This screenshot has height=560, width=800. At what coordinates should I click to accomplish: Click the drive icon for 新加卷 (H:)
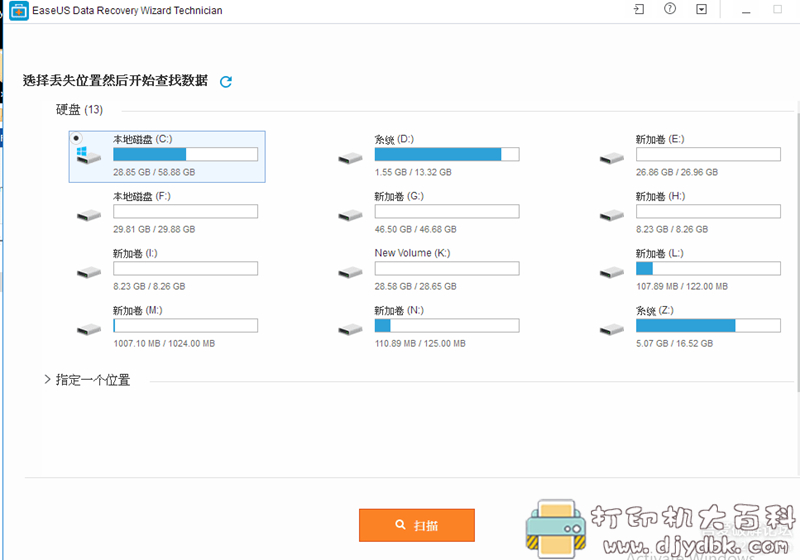pyautogui.click(x=612, y=216)
